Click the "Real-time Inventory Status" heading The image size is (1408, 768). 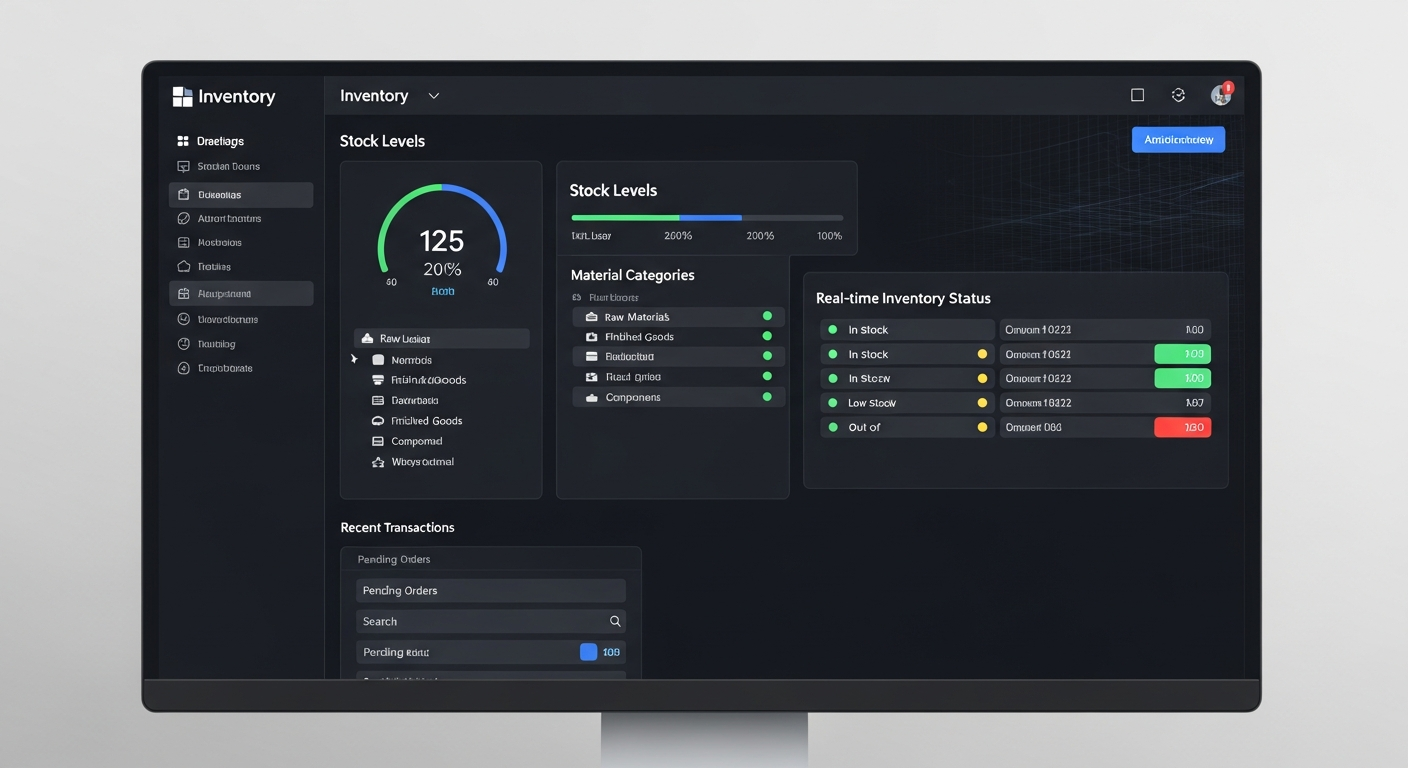click(903, 298)
